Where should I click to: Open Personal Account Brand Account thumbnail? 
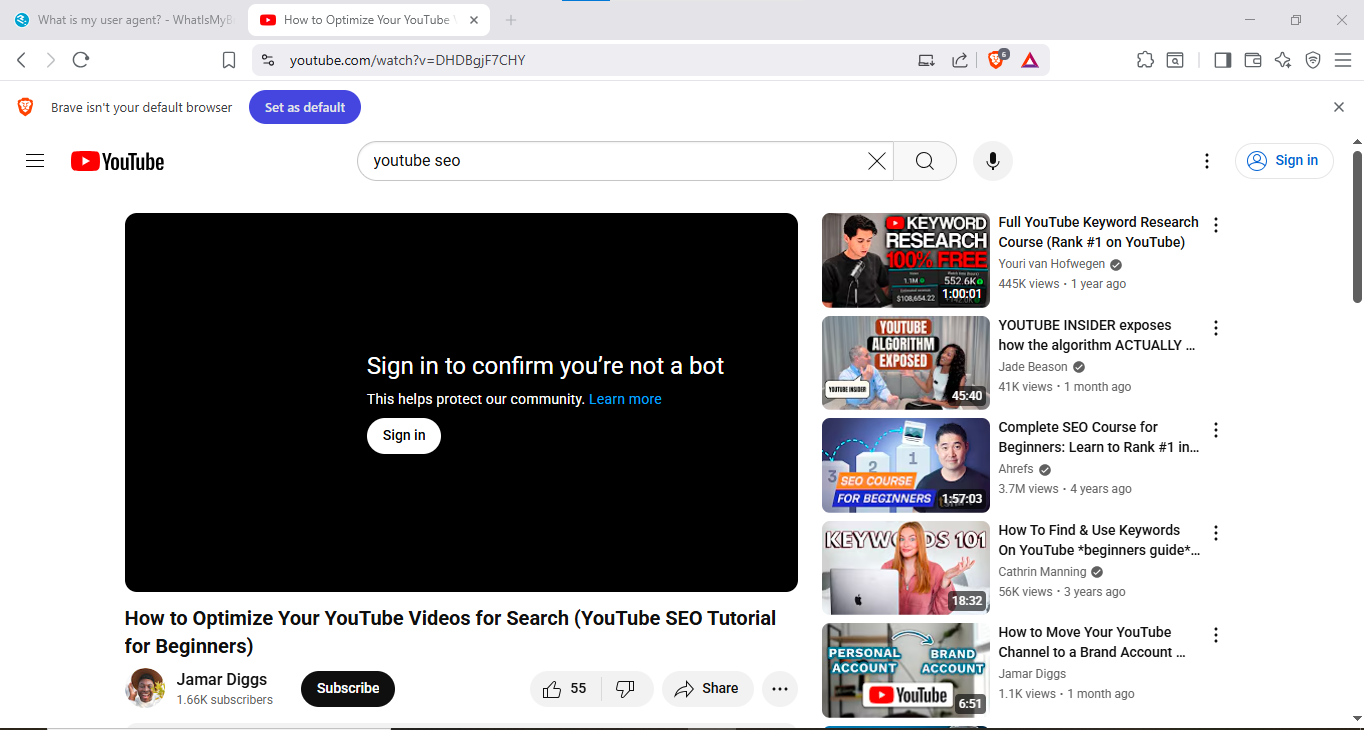906,670
